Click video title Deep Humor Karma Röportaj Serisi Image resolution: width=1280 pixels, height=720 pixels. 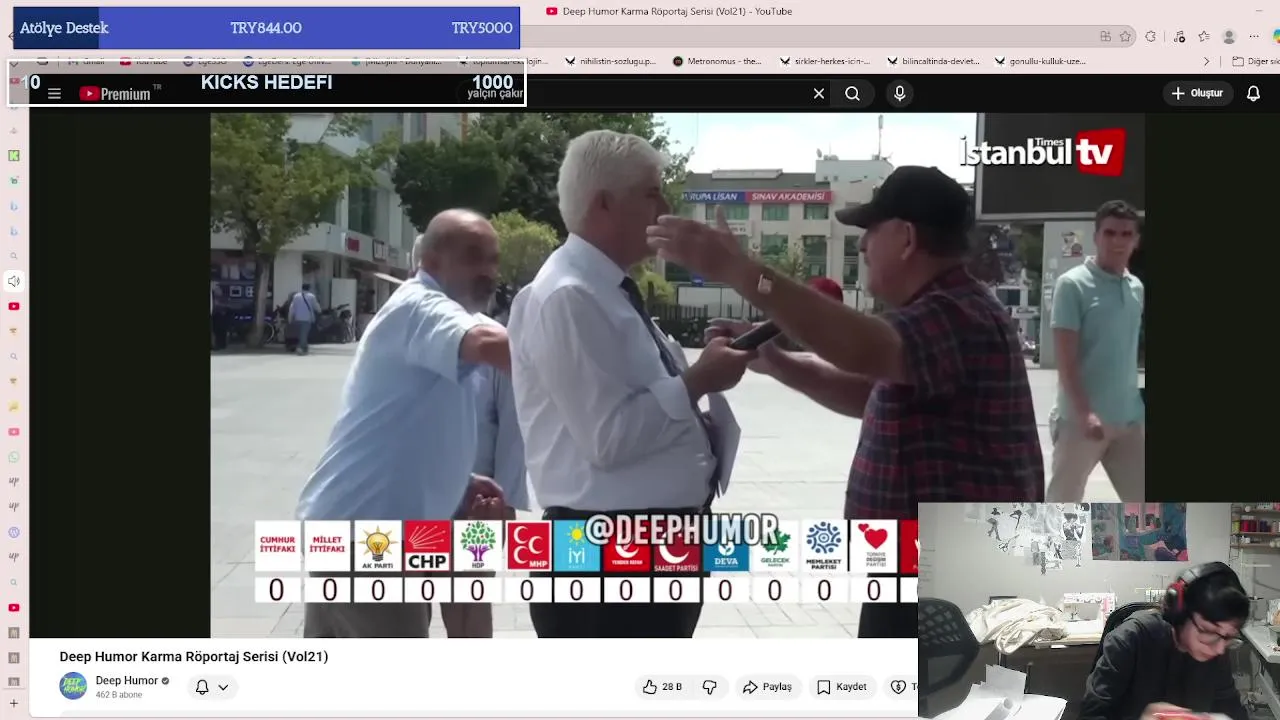tap(194, 656)
